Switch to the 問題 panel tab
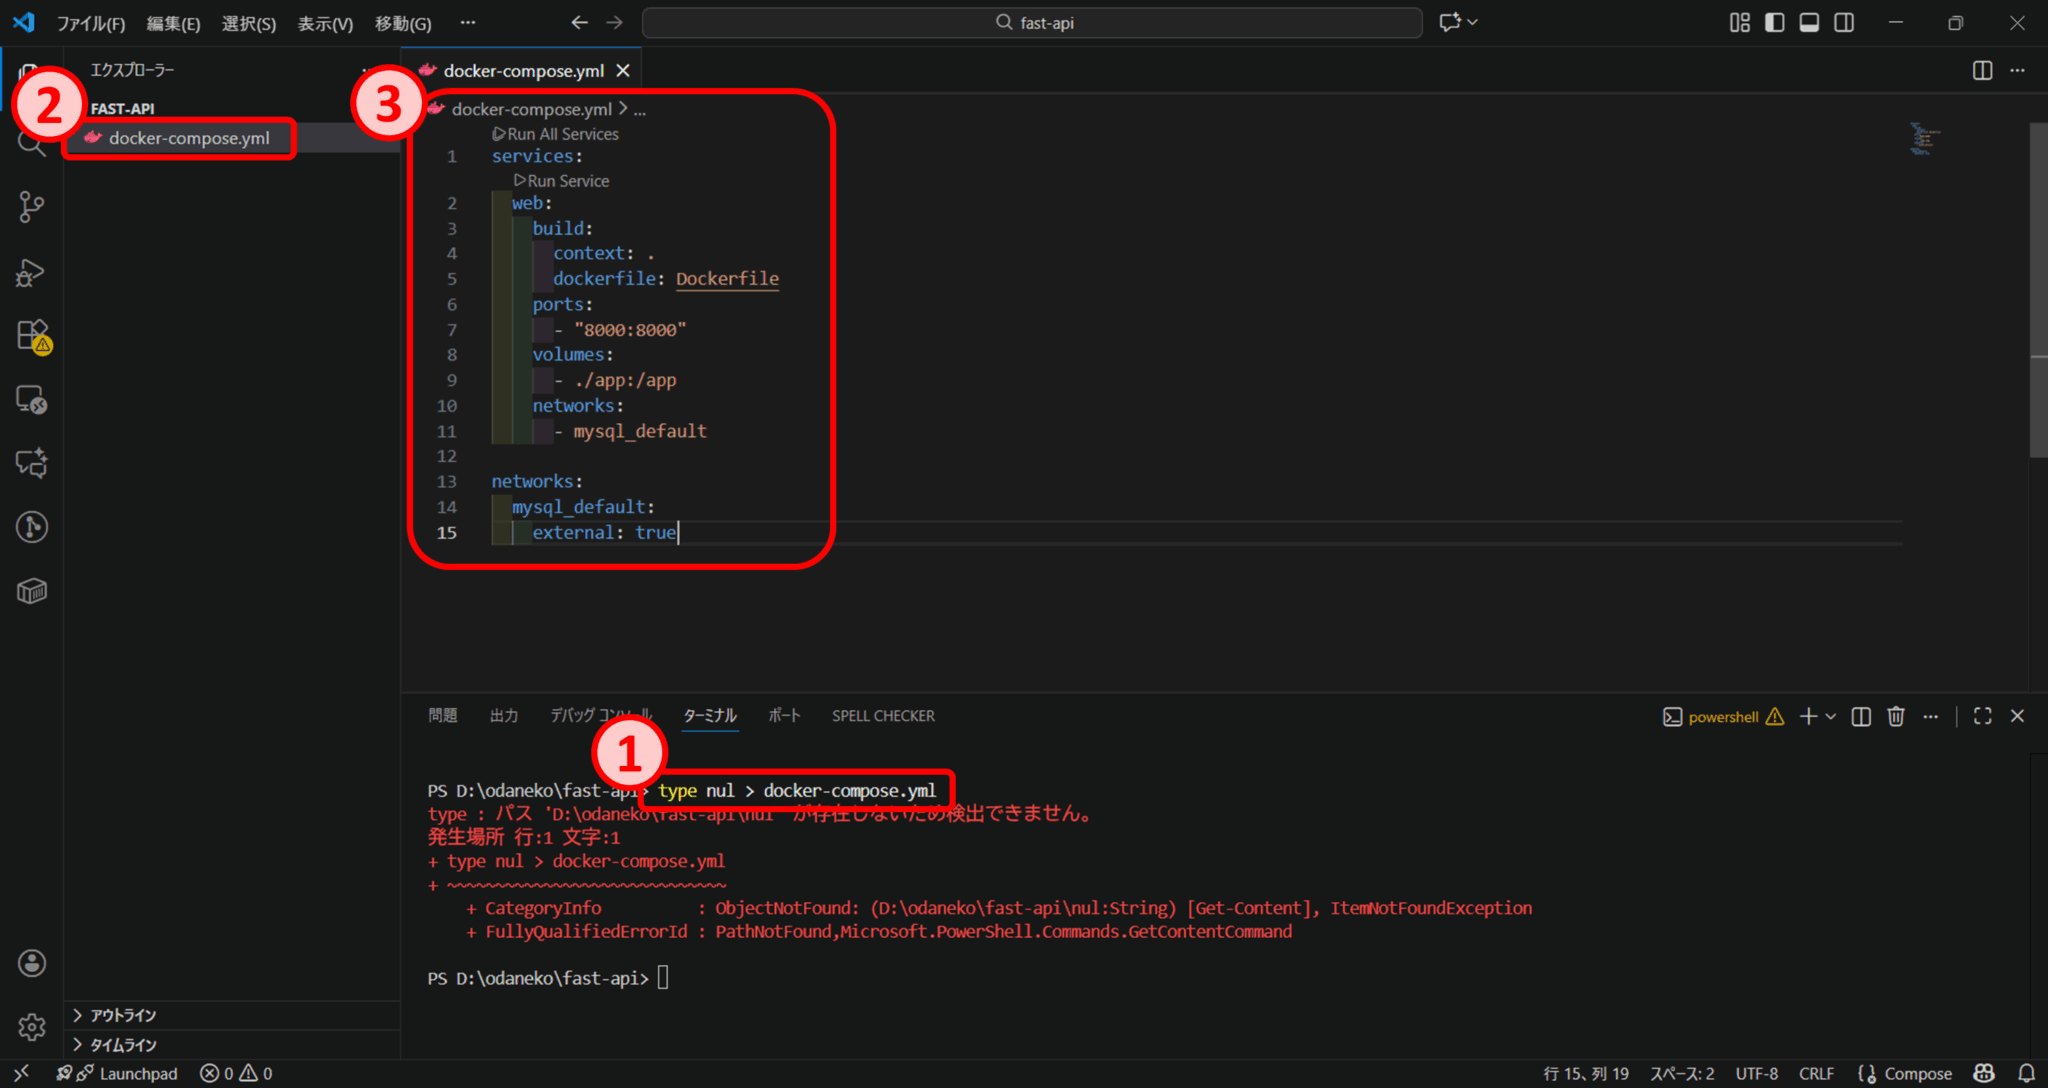Viewport: 2048px width, 1088px height. [x=443, y=715]
